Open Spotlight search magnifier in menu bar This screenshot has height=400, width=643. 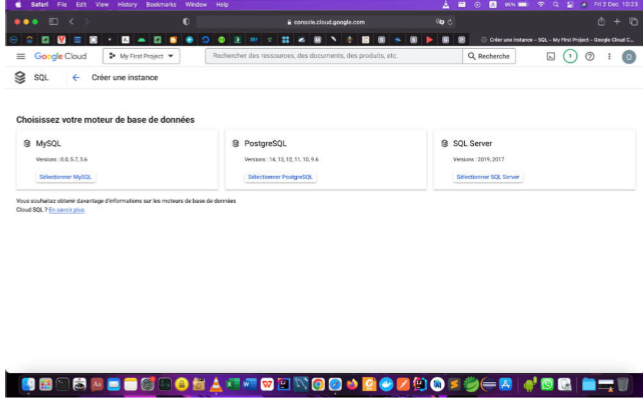point(556,5)
